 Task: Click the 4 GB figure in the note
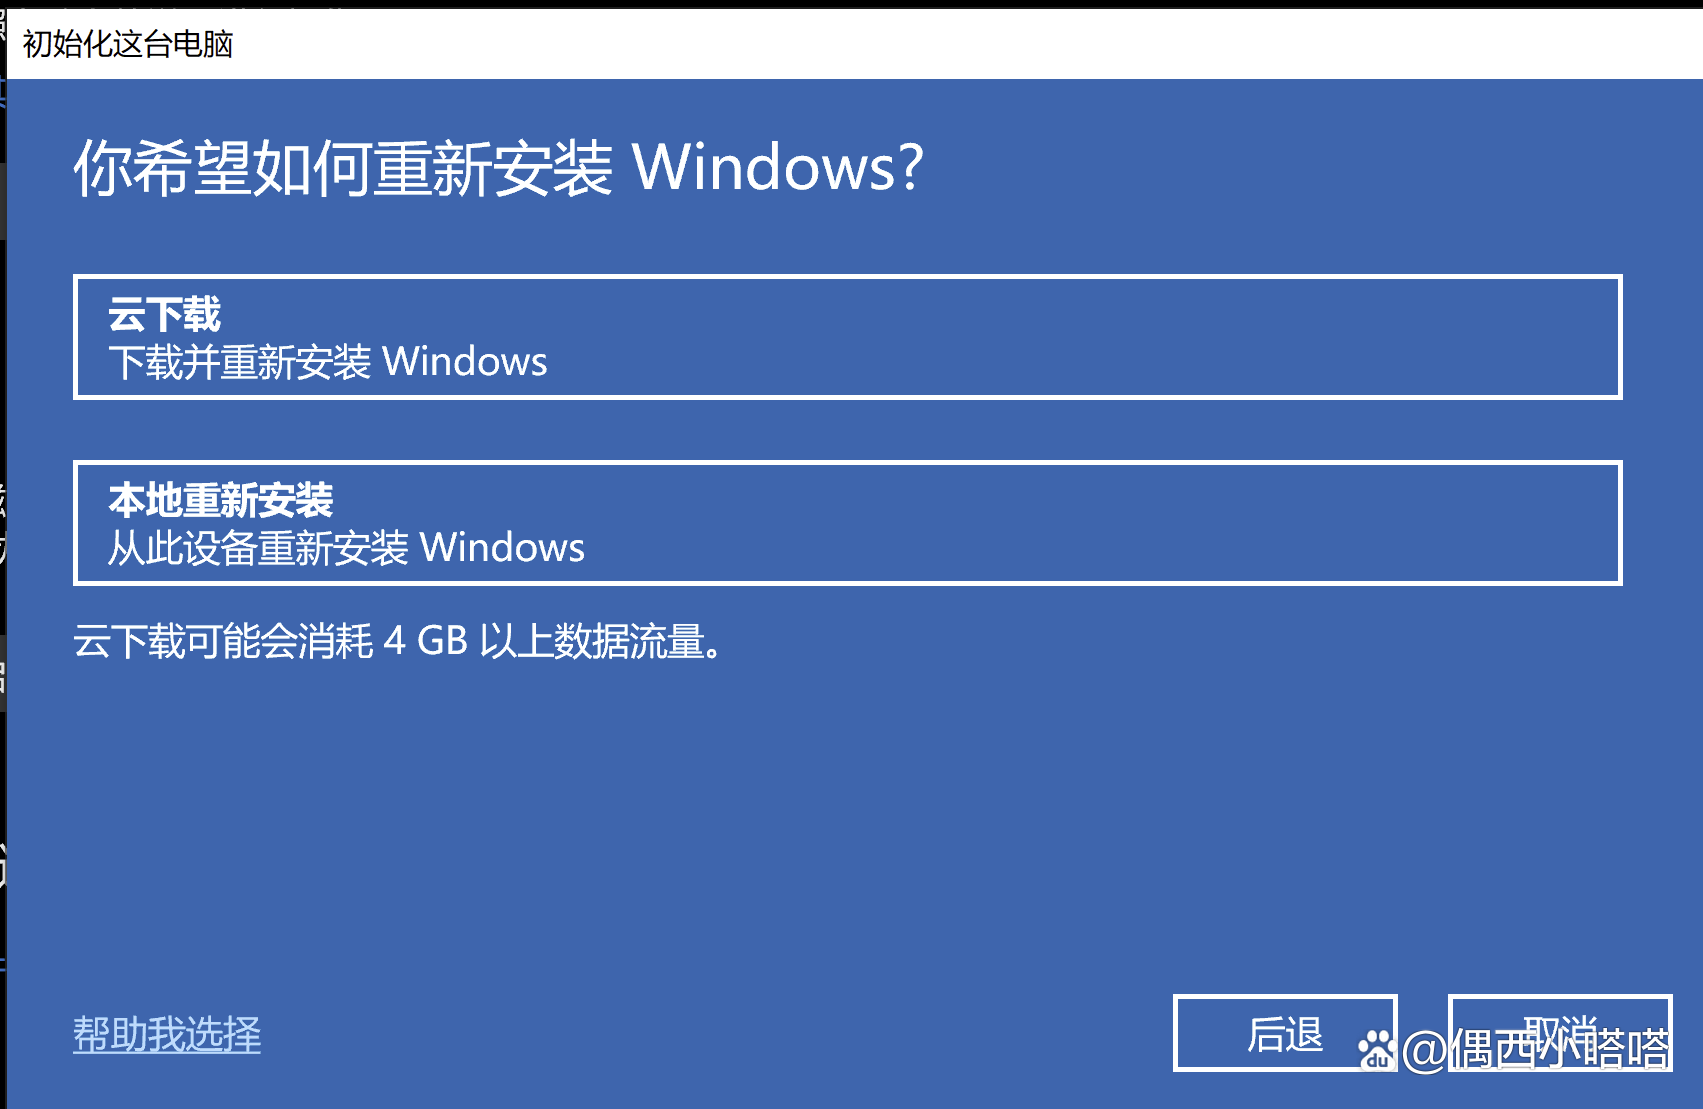tap(426, 641)
